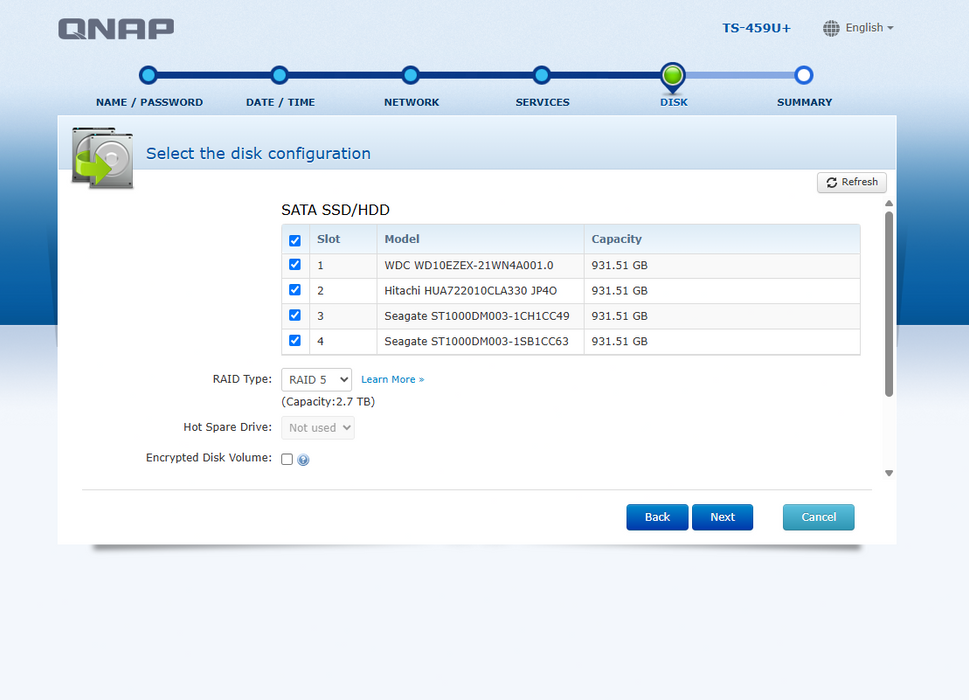Screen dimensions: 969x700
Task: Select the SERVICES step label
Action: pos(543,103)
